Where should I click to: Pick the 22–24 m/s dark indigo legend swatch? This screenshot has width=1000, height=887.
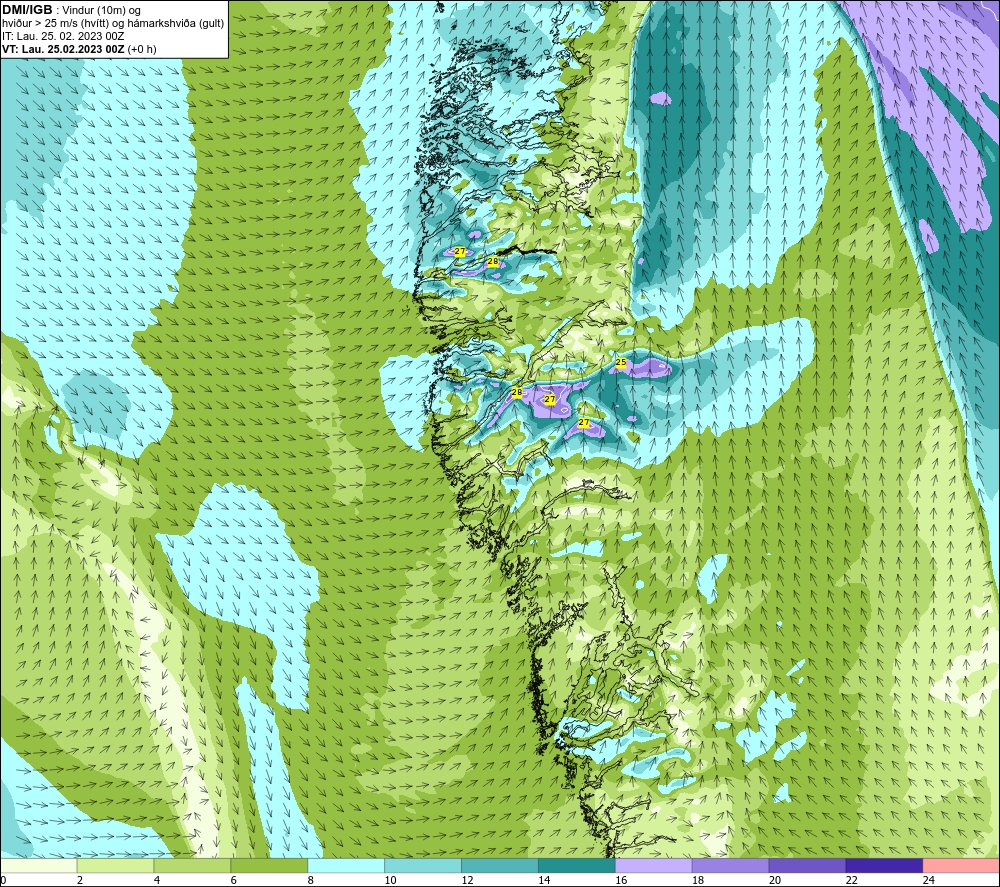tap(884, 866)
